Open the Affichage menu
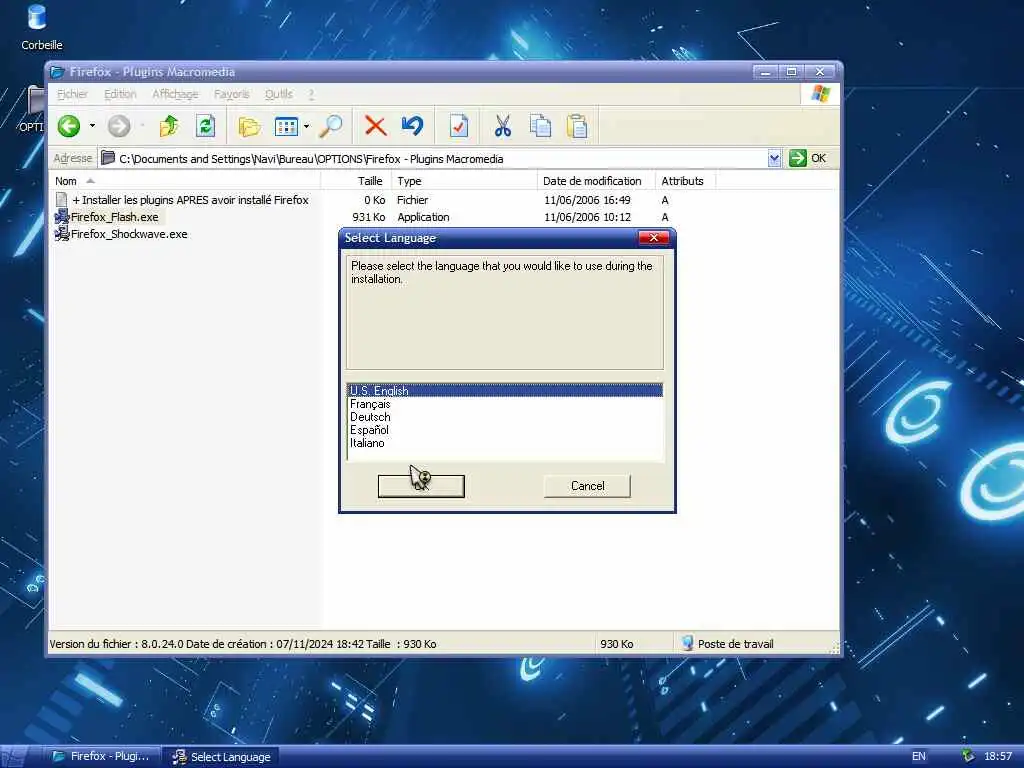 175,94
